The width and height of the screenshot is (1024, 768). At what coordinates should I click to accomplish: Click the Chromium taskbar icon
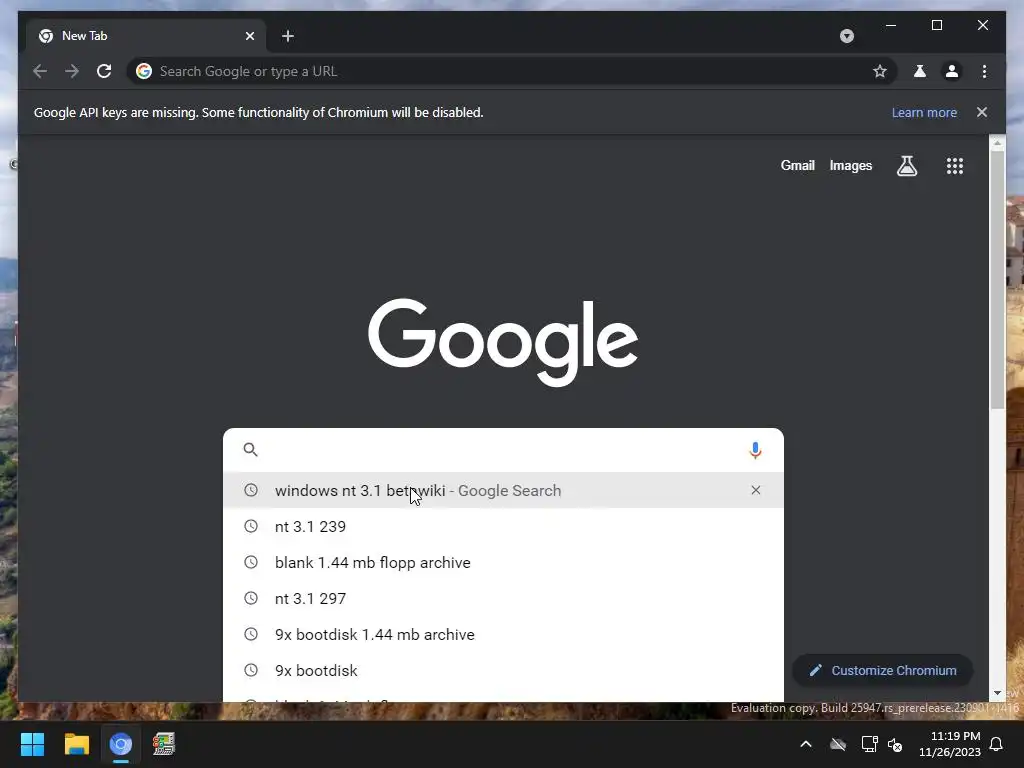pyautogui.click(x=120, y=744)
